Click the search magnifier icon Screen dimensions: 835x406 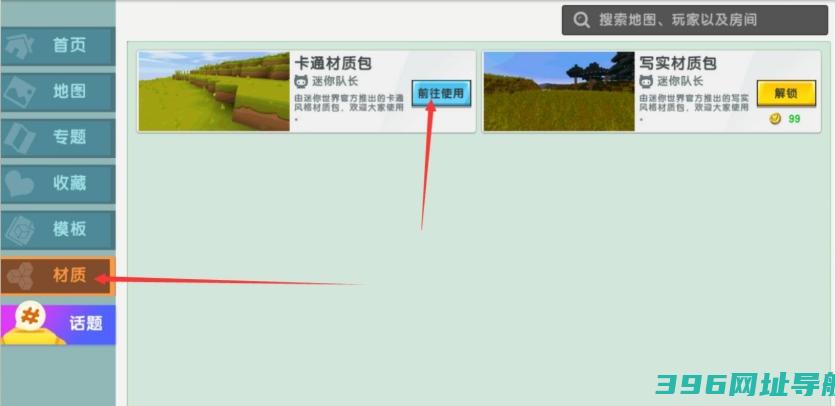coord(581,20)
